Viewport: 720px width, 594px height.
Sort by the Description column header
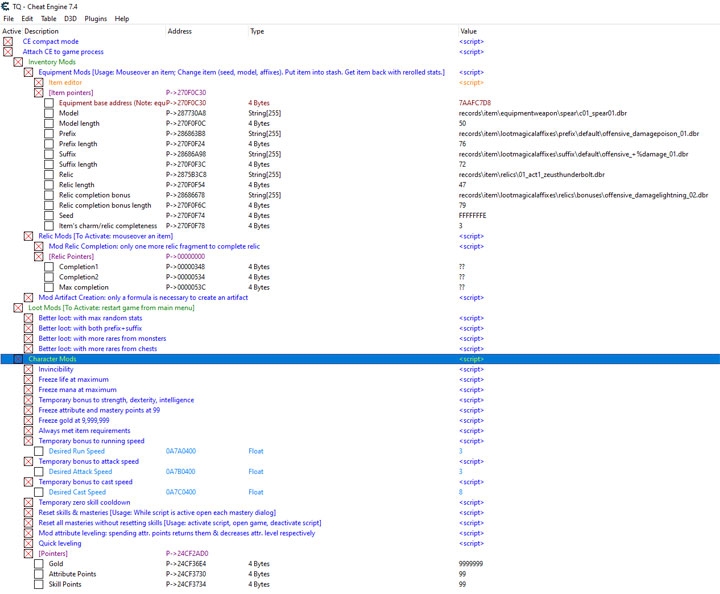tap(41, 31)
